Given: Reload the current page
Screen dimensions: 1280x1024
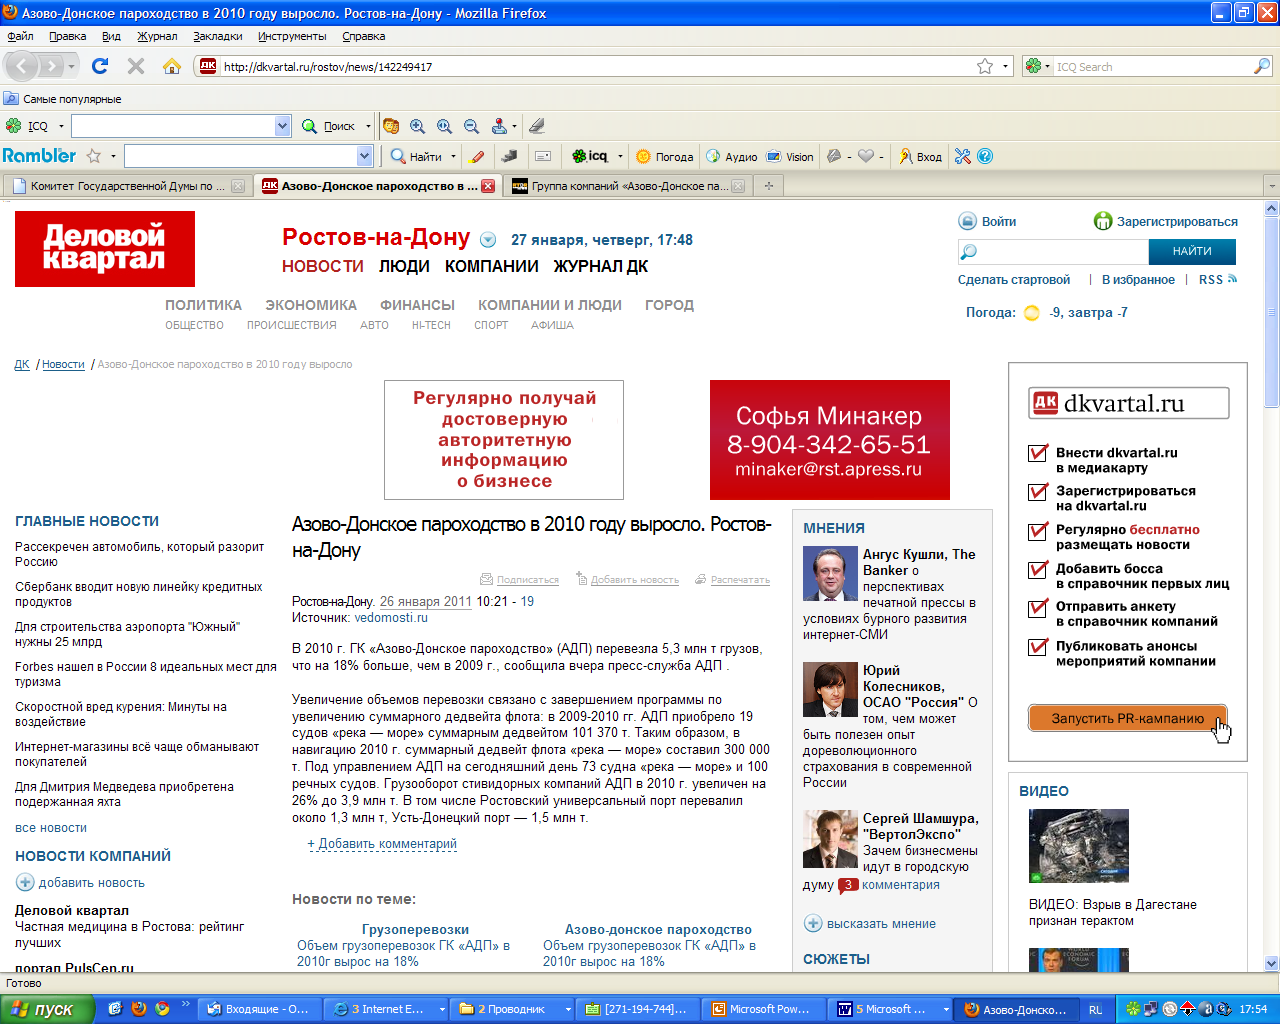Looking at the screenshot, I should click(99, 66).
